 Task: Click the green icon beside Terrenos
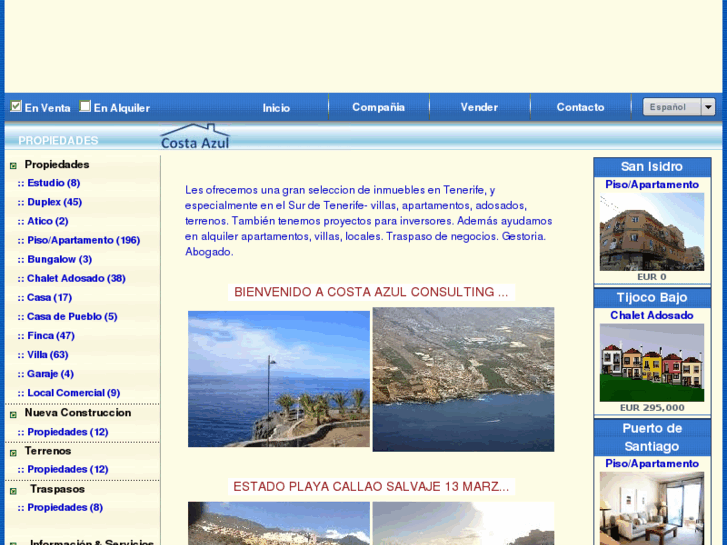point(13,452)
